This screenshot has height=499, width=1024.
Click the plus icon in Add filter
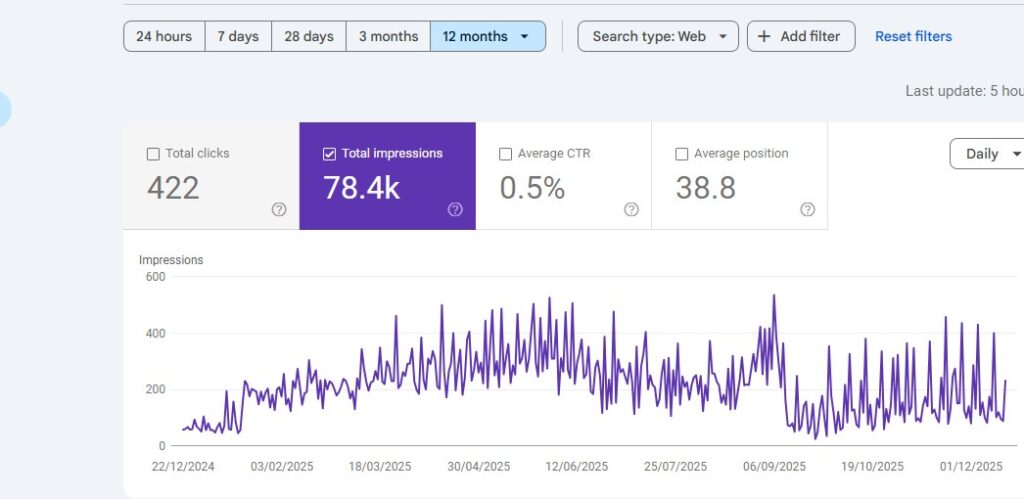(763, 37)
